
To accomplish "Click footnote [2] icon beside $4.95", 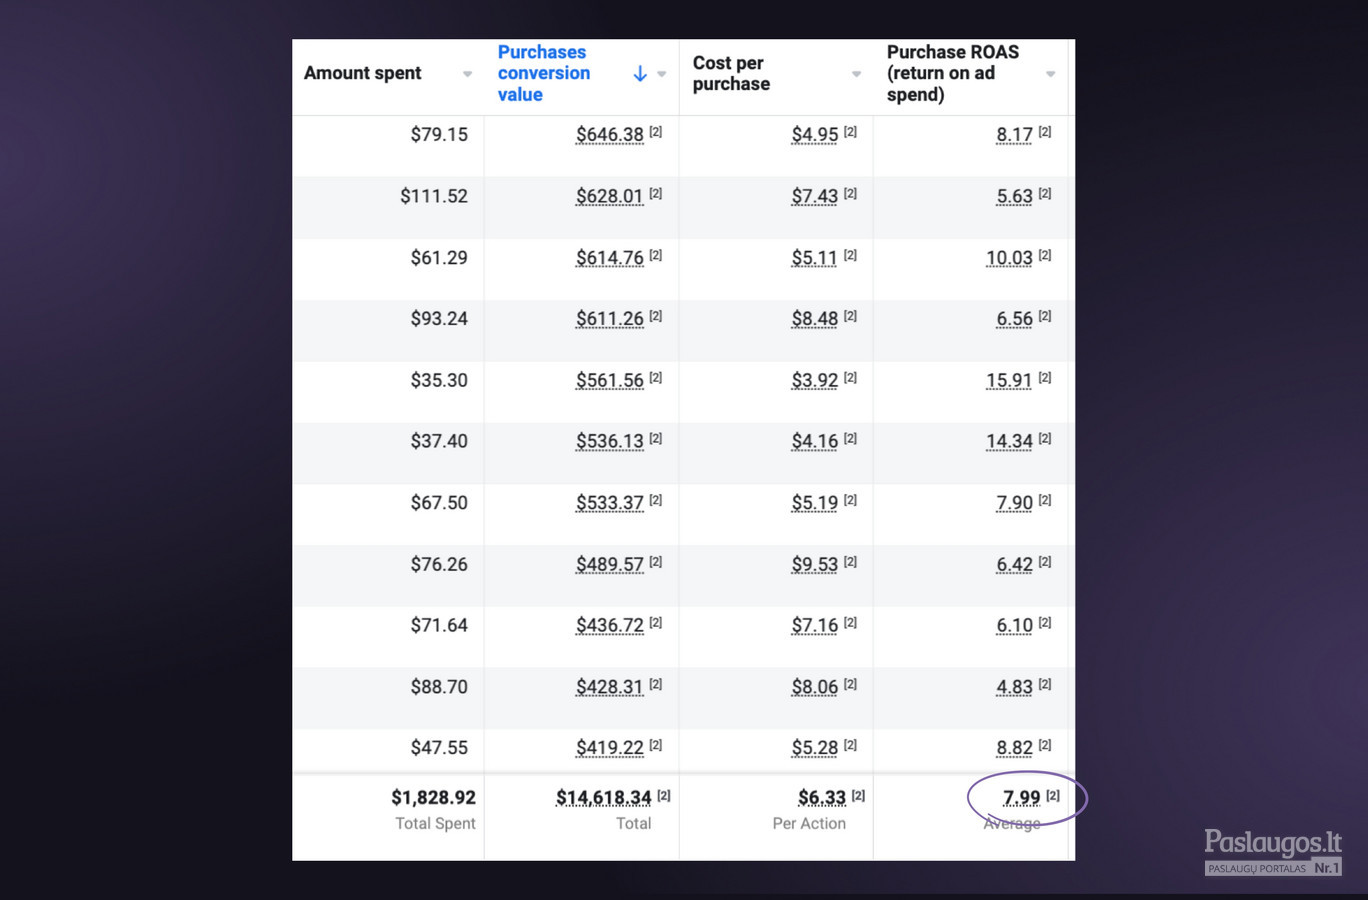I will [x=850, y=132].
